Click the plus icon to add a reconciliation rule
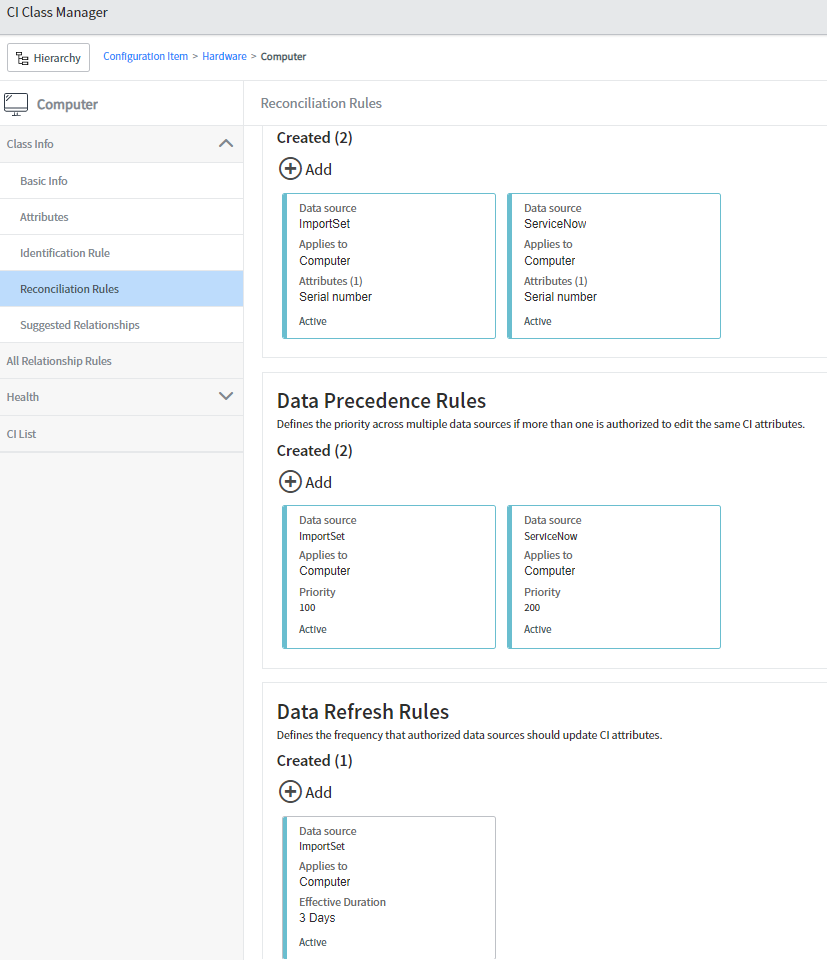This screenshot has width=827, height=960. [x=289, y=169]
